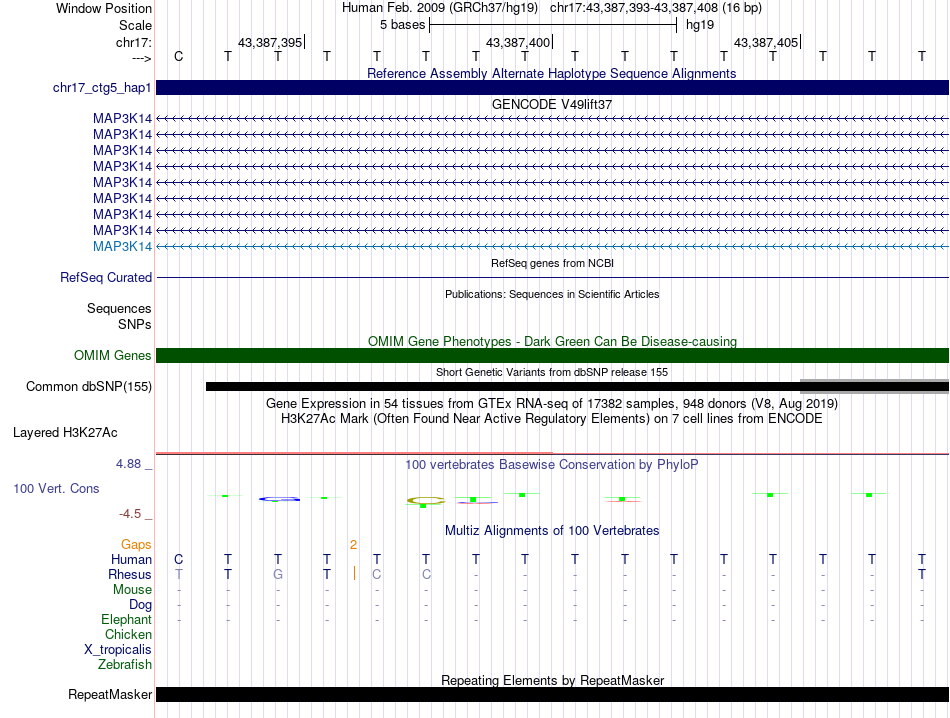
Task: Click the 43,387,405 ruler coordinate
Action: tap(766, 42)
